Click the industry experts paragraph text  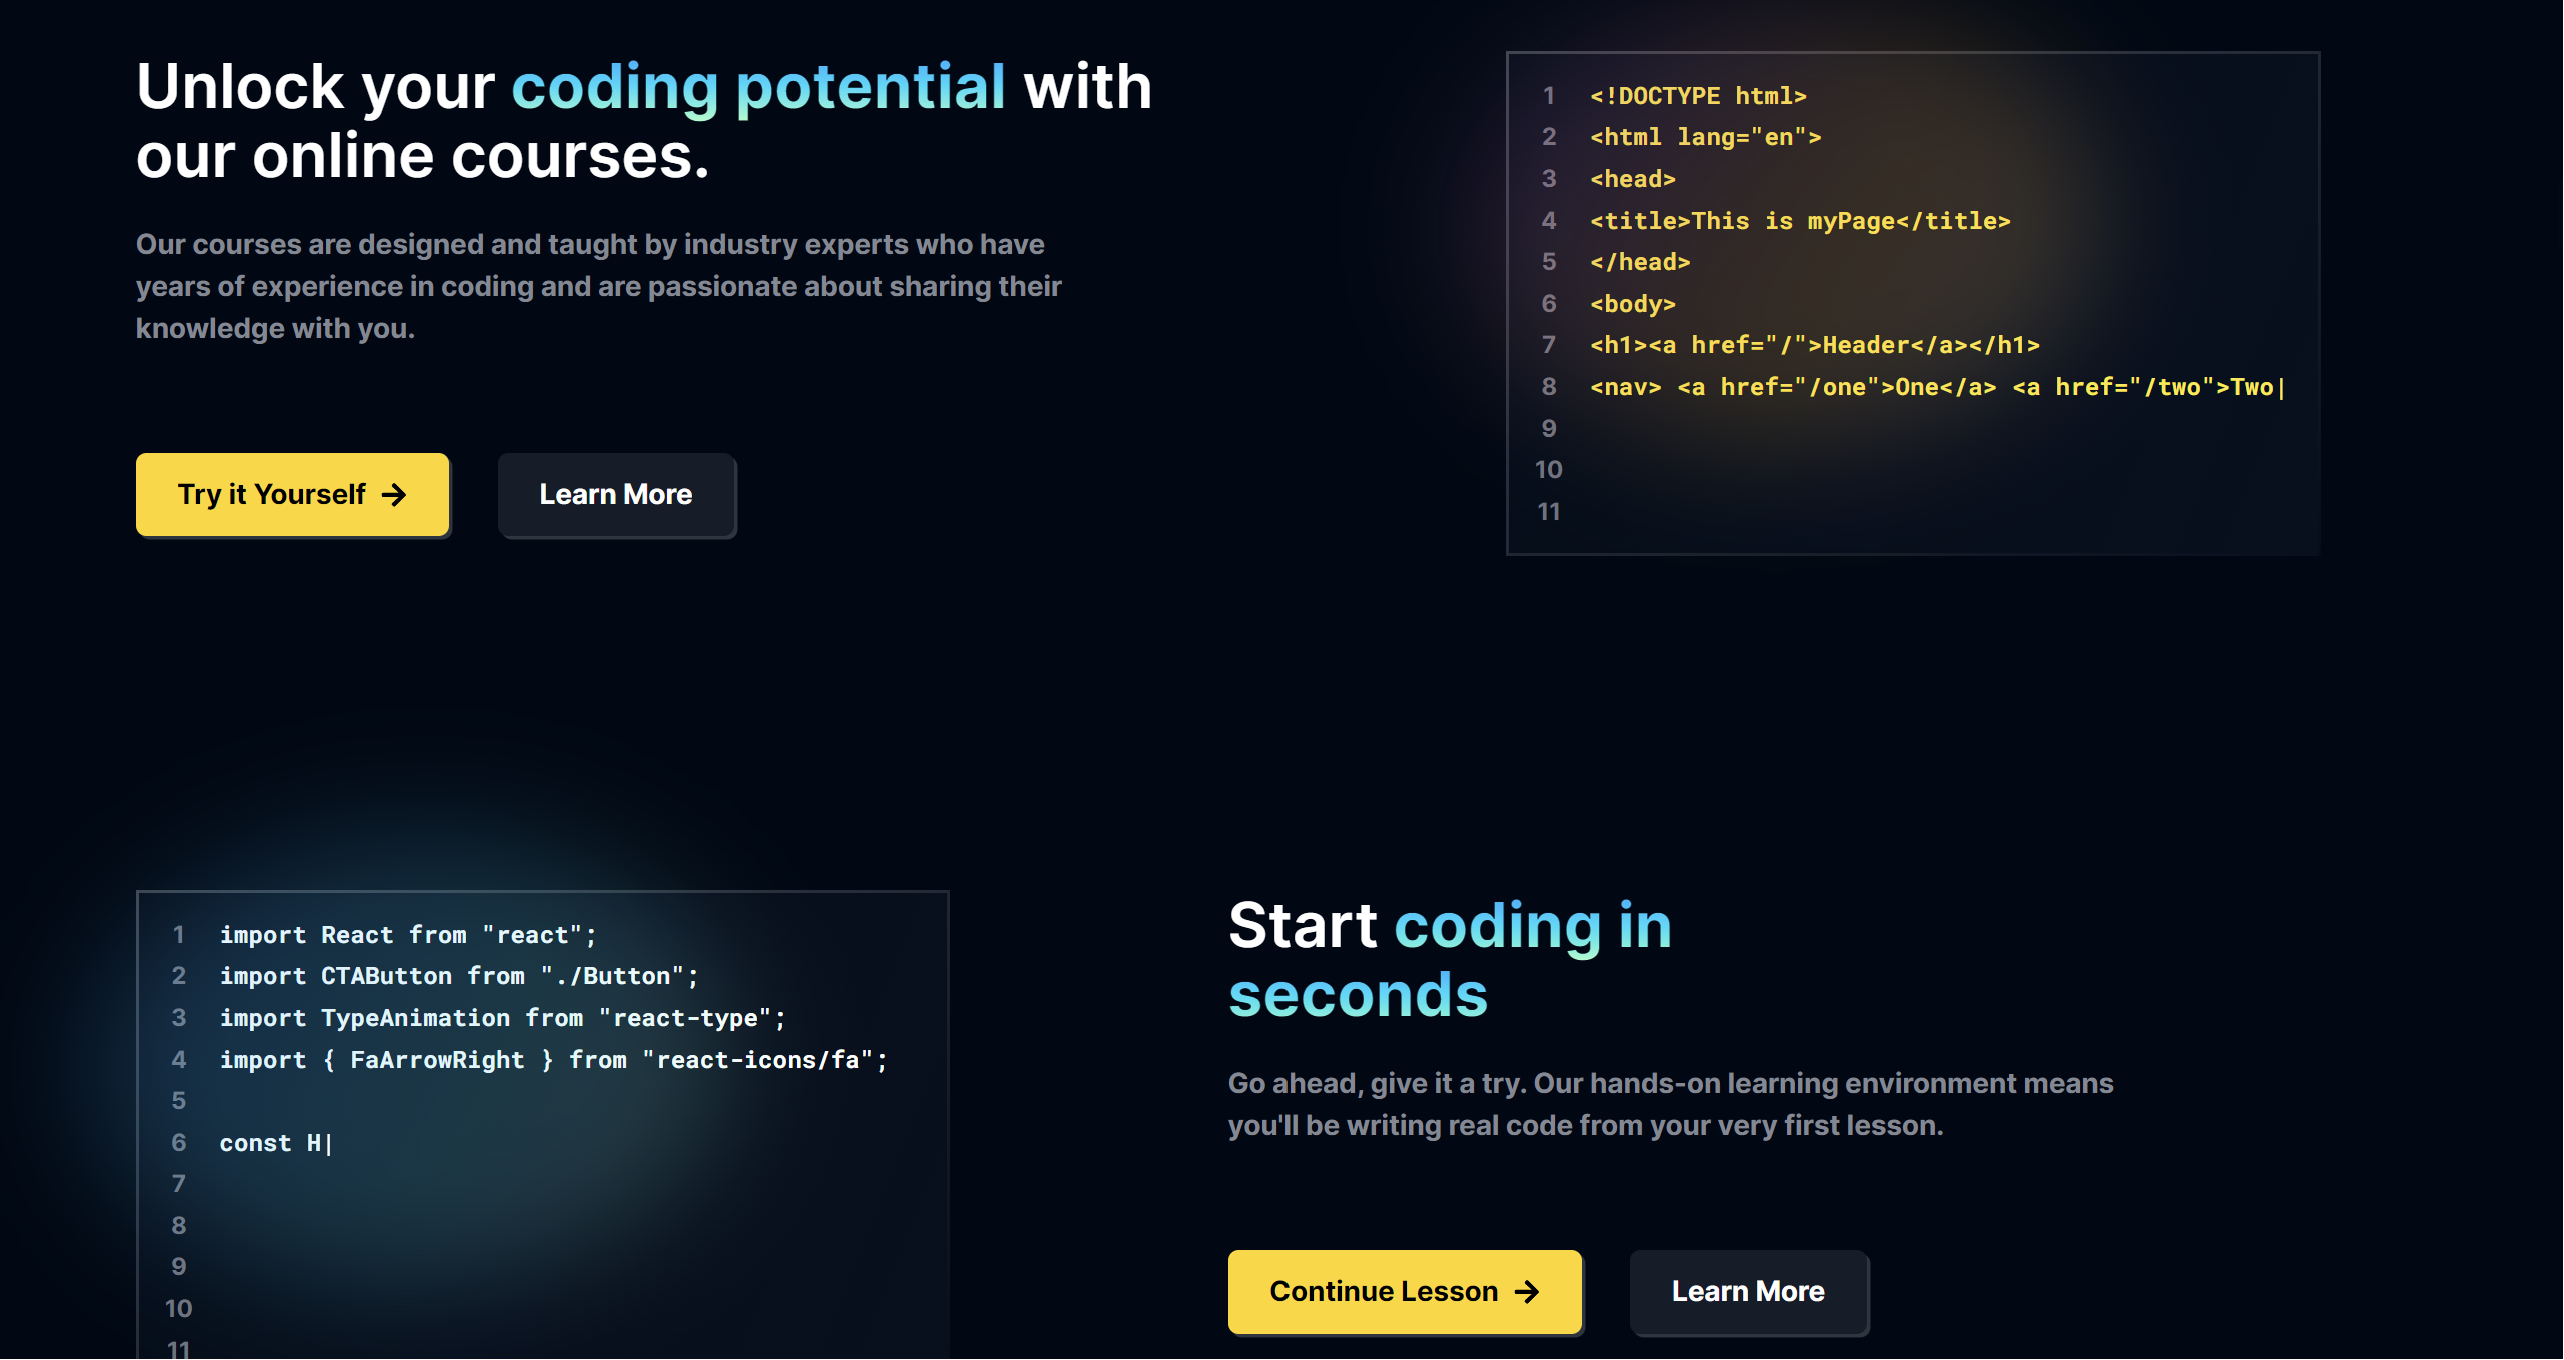point(598,286)
